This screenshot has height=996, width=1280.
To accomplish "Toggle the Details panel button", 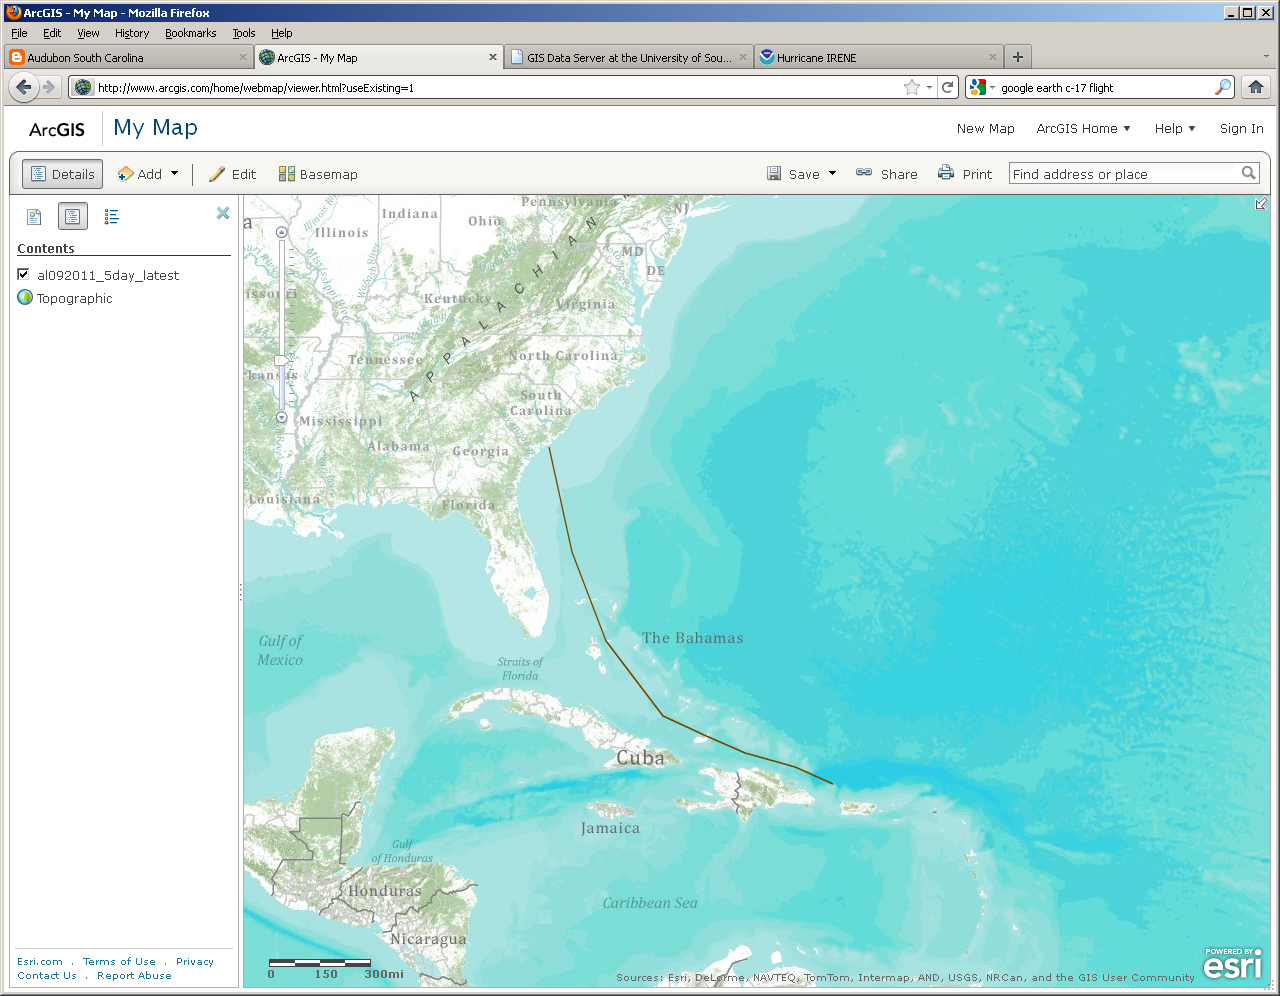I will [x=62, y=173].
